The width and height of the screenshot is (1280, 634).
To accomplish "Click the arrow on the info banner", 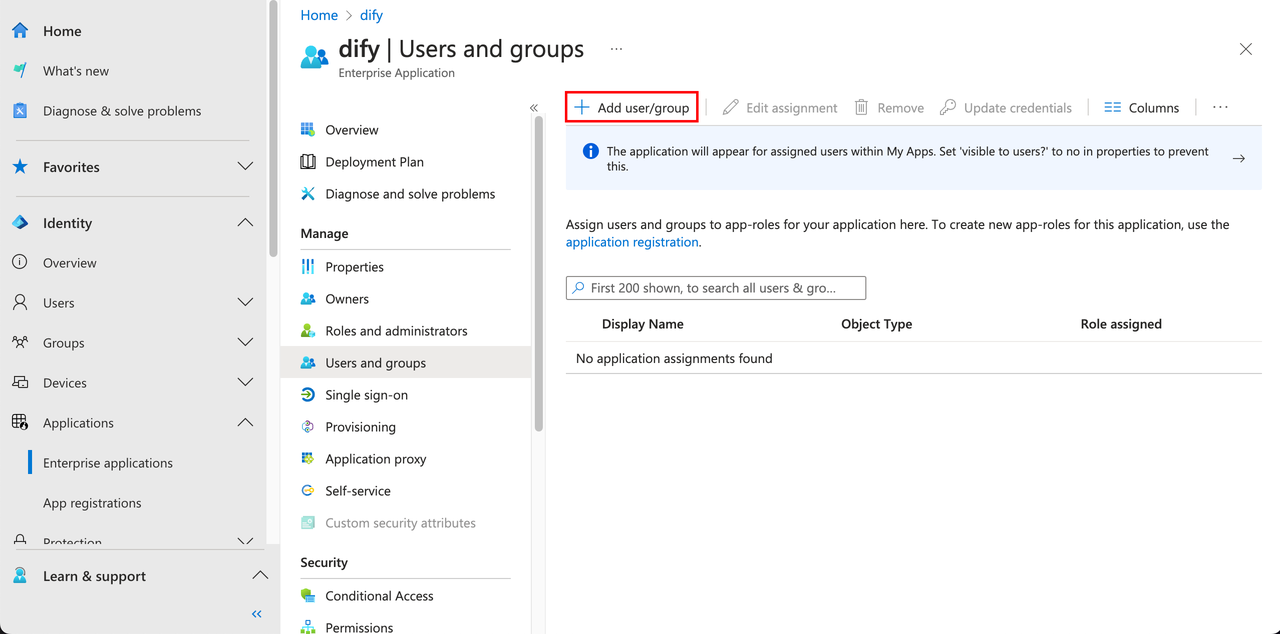I will (x=1239, y=159).
